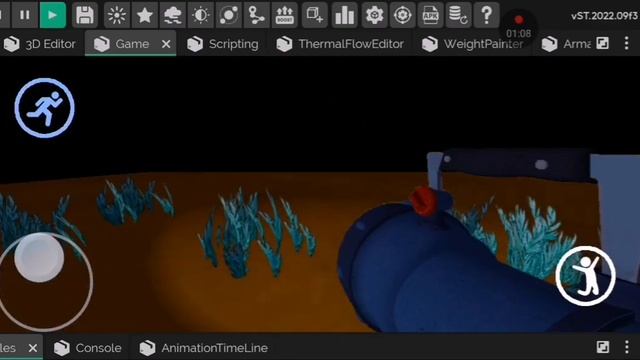Screen dimensions: 640x360
Task: Touch the virtual joystick knob
Action: click(x=39, y=257)
